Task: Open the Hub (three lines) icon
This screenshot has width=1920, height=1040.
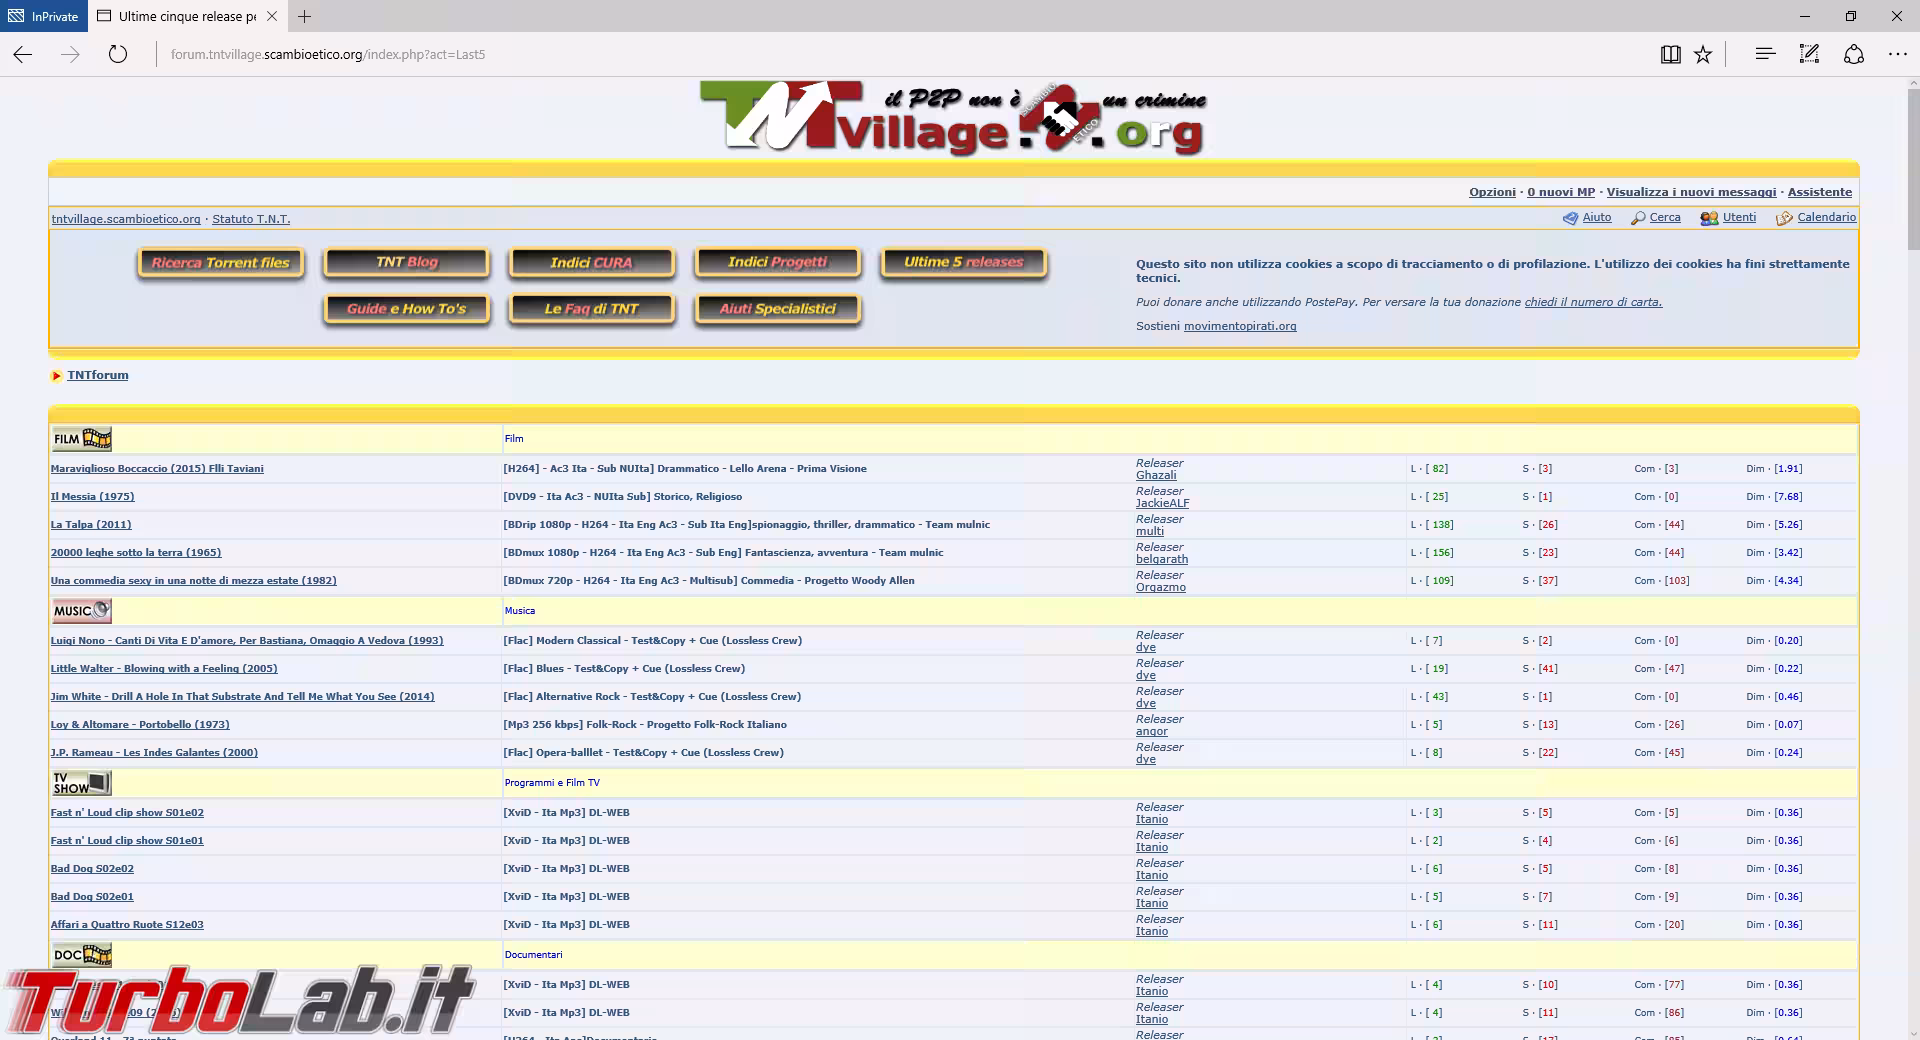Action: [1765, 55]
